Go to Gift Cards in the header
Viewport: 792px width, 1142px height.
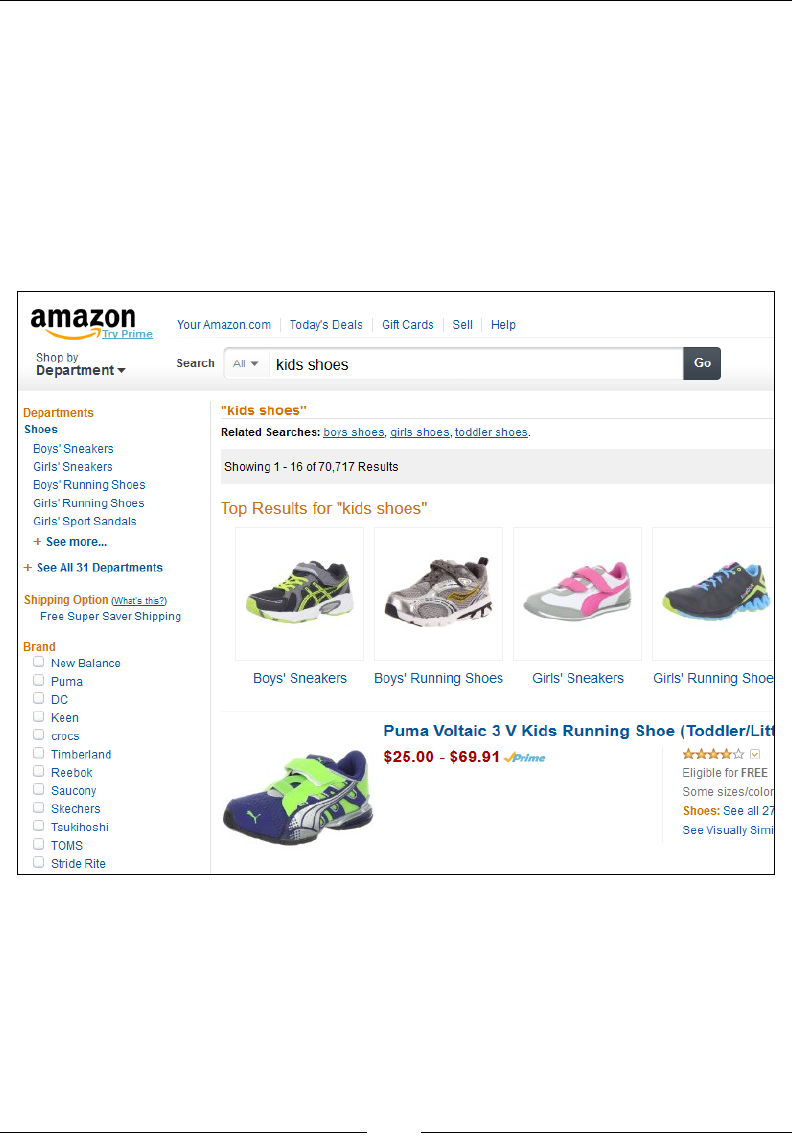point(407,325)
